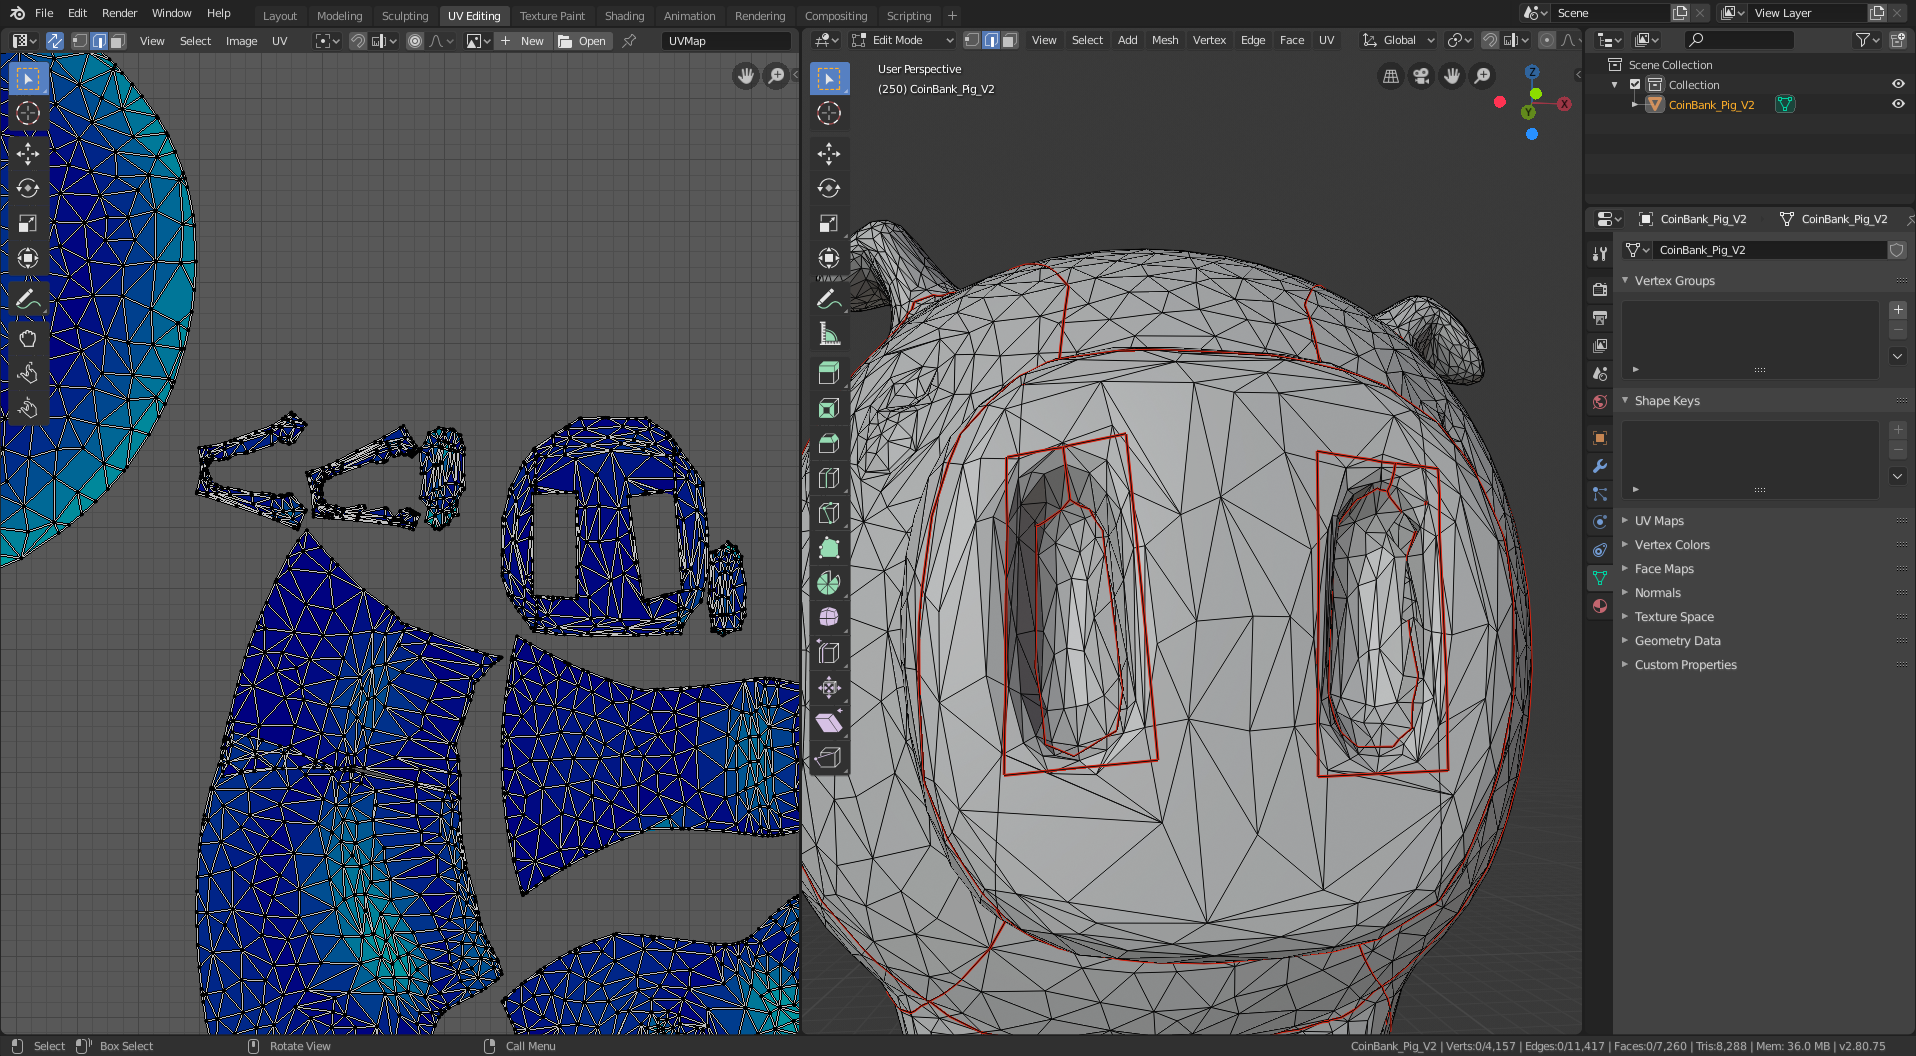Click the Open image button
The width and height of the screenshot is (1916, 1056).
(x=583, y=41)
